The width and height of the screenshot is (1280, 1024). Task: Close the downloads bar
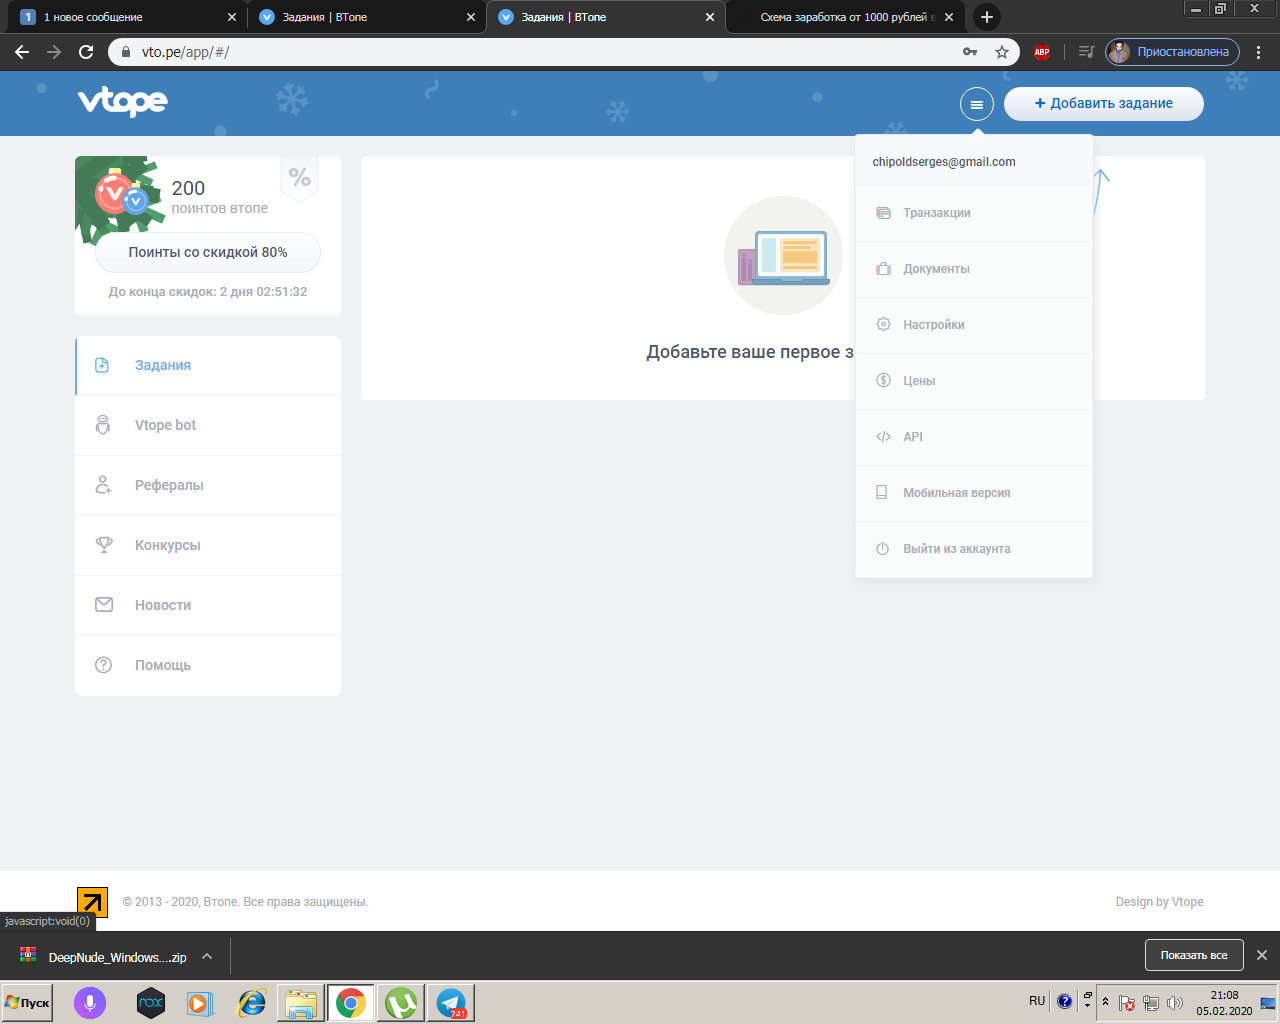1262,955
